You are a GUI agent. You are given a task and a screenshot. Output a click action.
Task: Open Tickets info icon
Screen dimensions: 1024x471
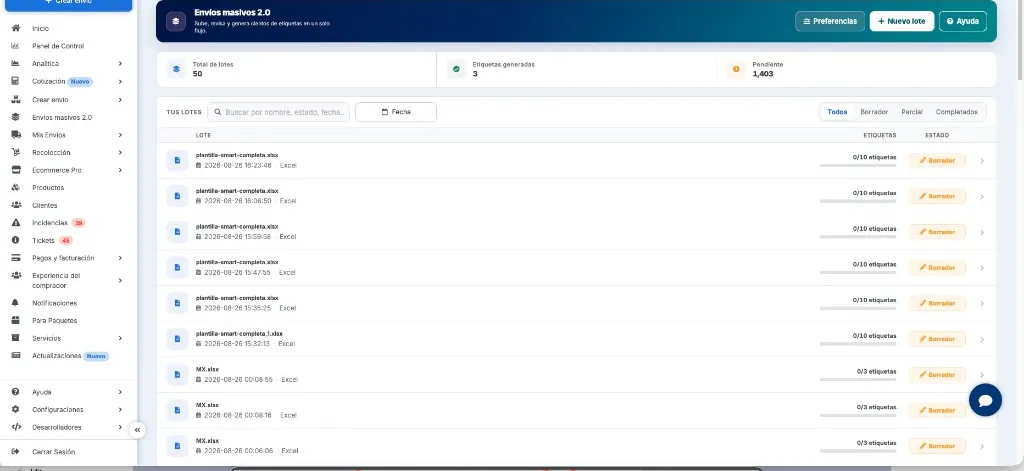16,240
